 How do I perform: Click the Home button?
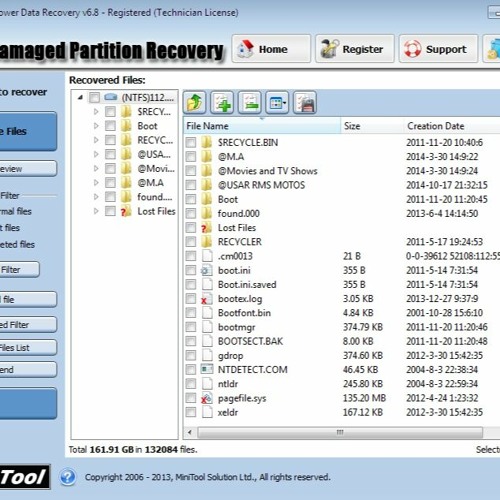271,49
